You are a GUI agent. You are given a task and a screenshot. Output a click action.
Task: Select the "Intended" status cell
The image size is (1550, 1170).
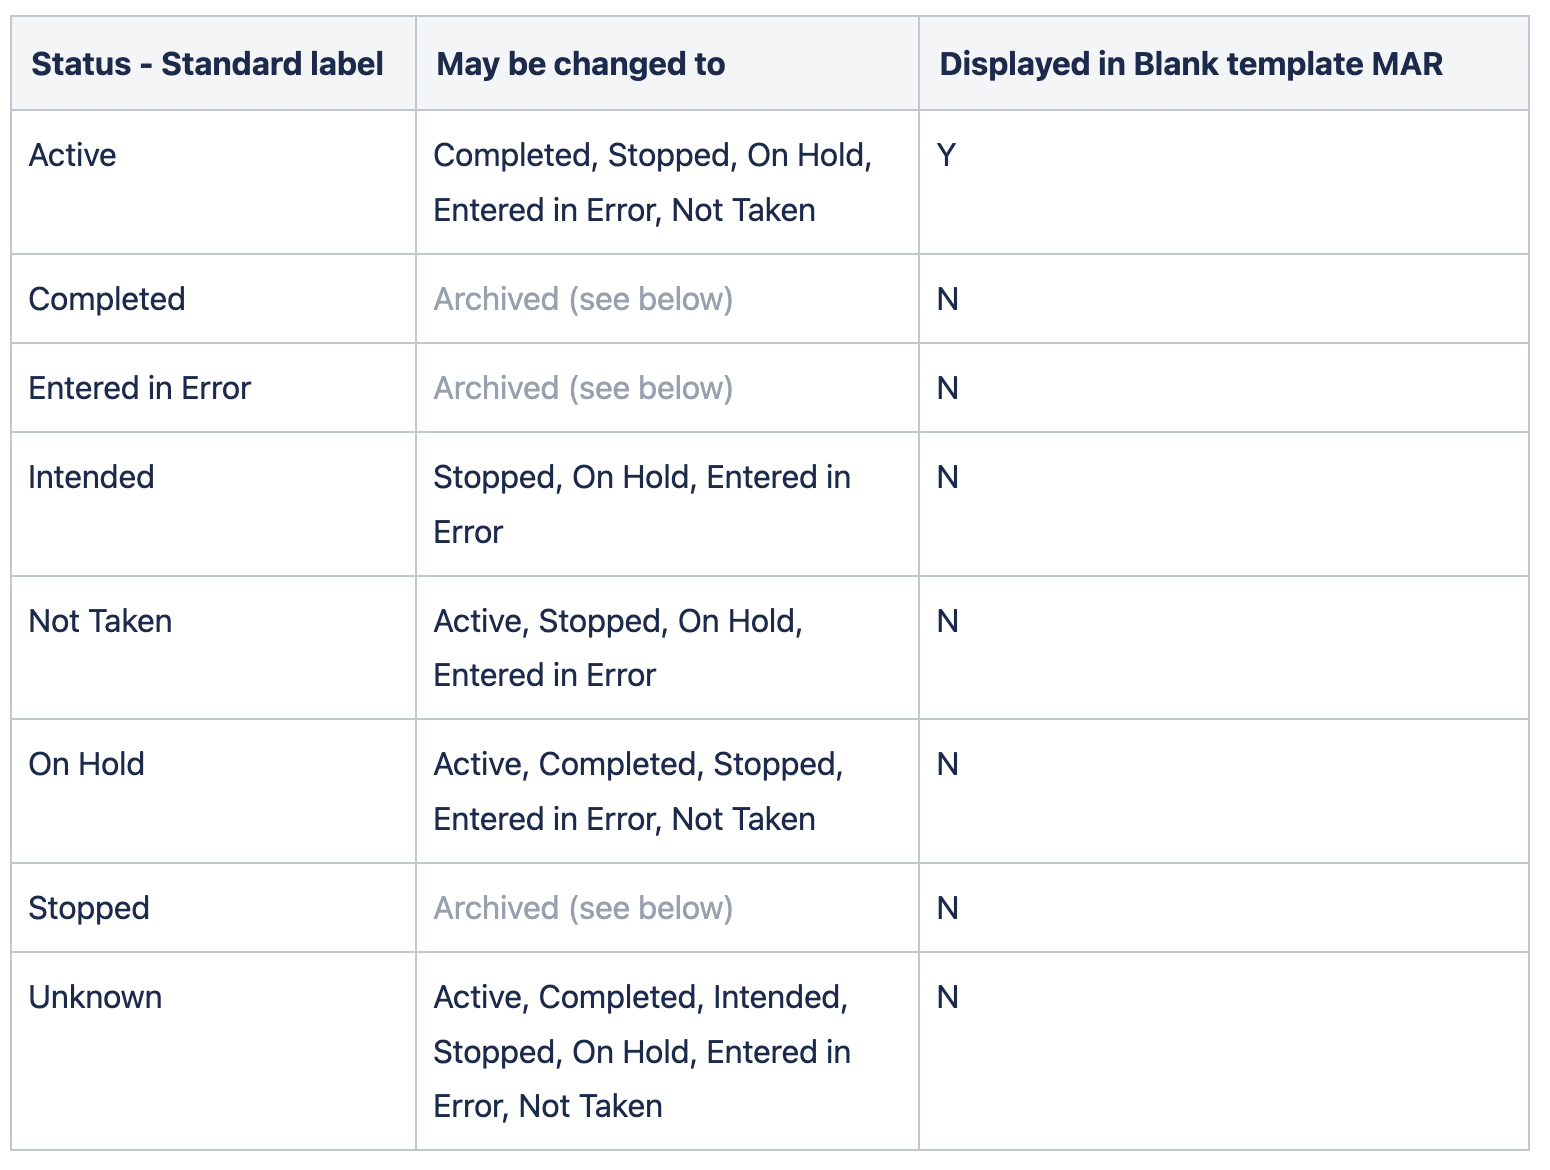(91, 477)
